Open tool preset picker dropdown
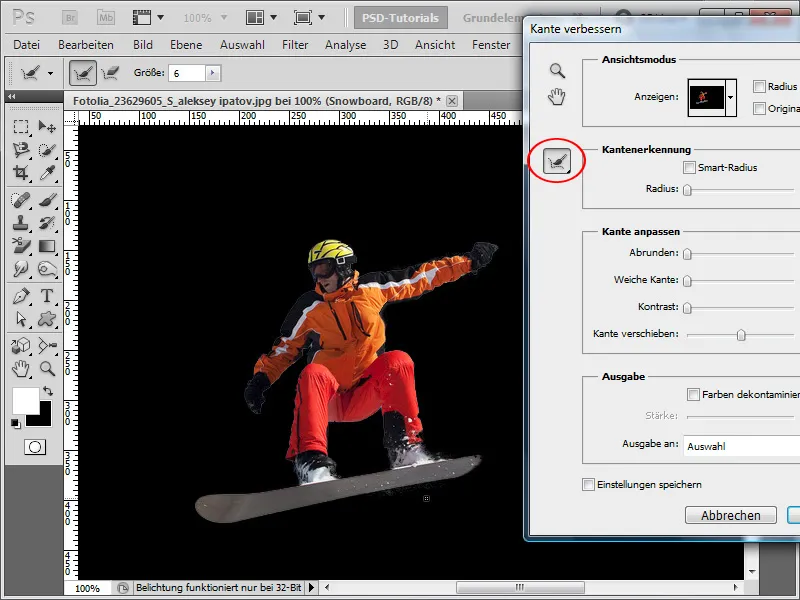This screenshot has height=600, width=800. pyautogui.click(x=50, y=73)
